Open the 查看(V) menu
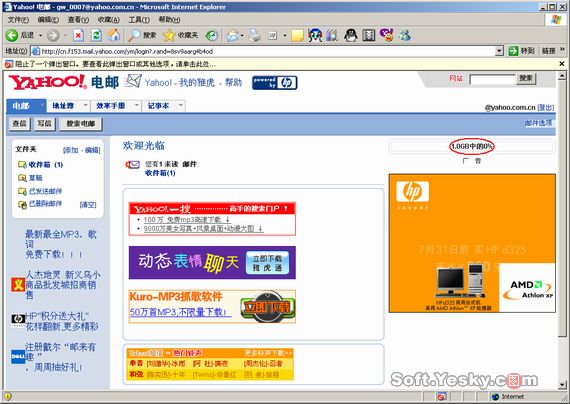The width and height of the screenshot is (570, 404). tap(78, 19)
